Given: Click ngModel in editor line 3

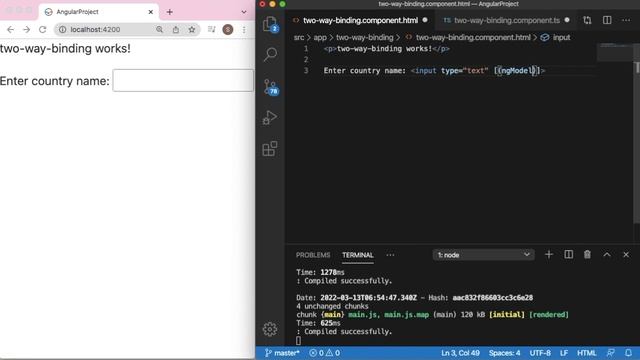Looking at the screenshot, I should click(x=518, y=71).
